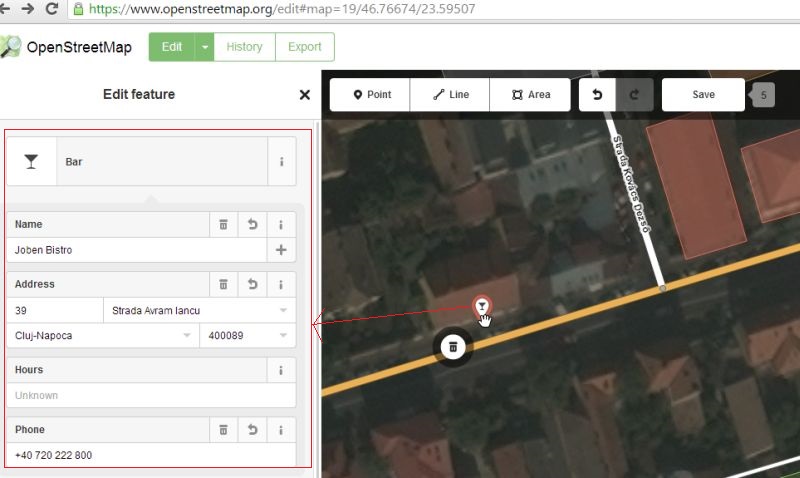Click the round trash button on the map
800x478 pixels.
point(453,347)
